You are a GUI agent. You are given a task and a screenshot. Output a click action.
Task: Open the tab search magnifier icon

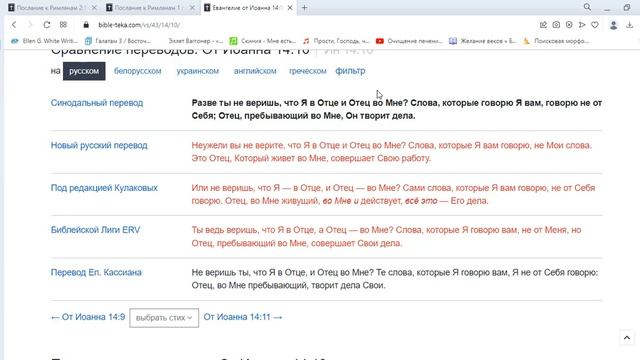click(x=587, y=7)
